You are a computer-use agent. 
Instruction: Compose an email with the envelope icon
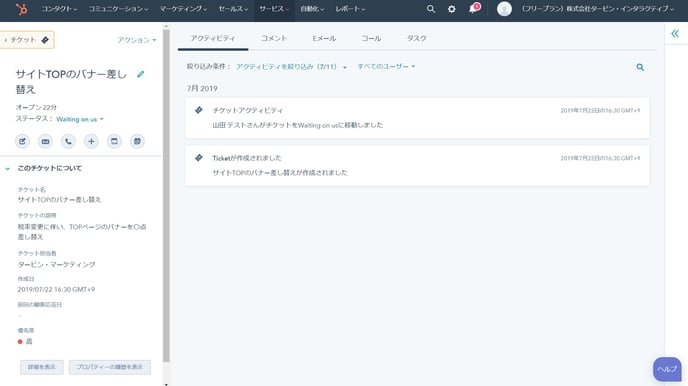[45, 141]
